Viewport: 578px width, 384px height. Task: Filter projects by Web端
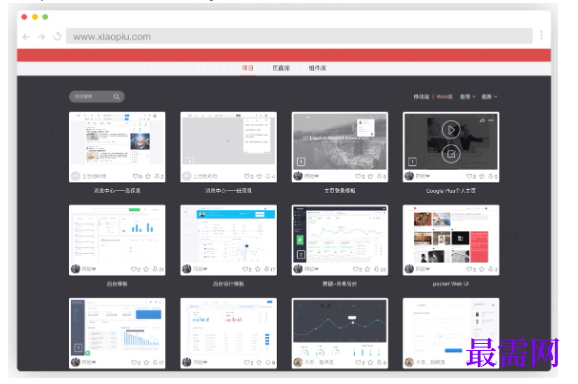pos(444,97)
